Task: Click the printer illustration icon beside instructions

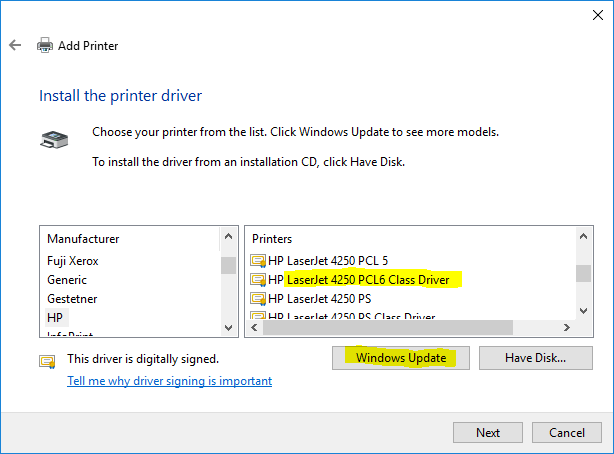Action: pyautogui.click(x=55, y=141)
